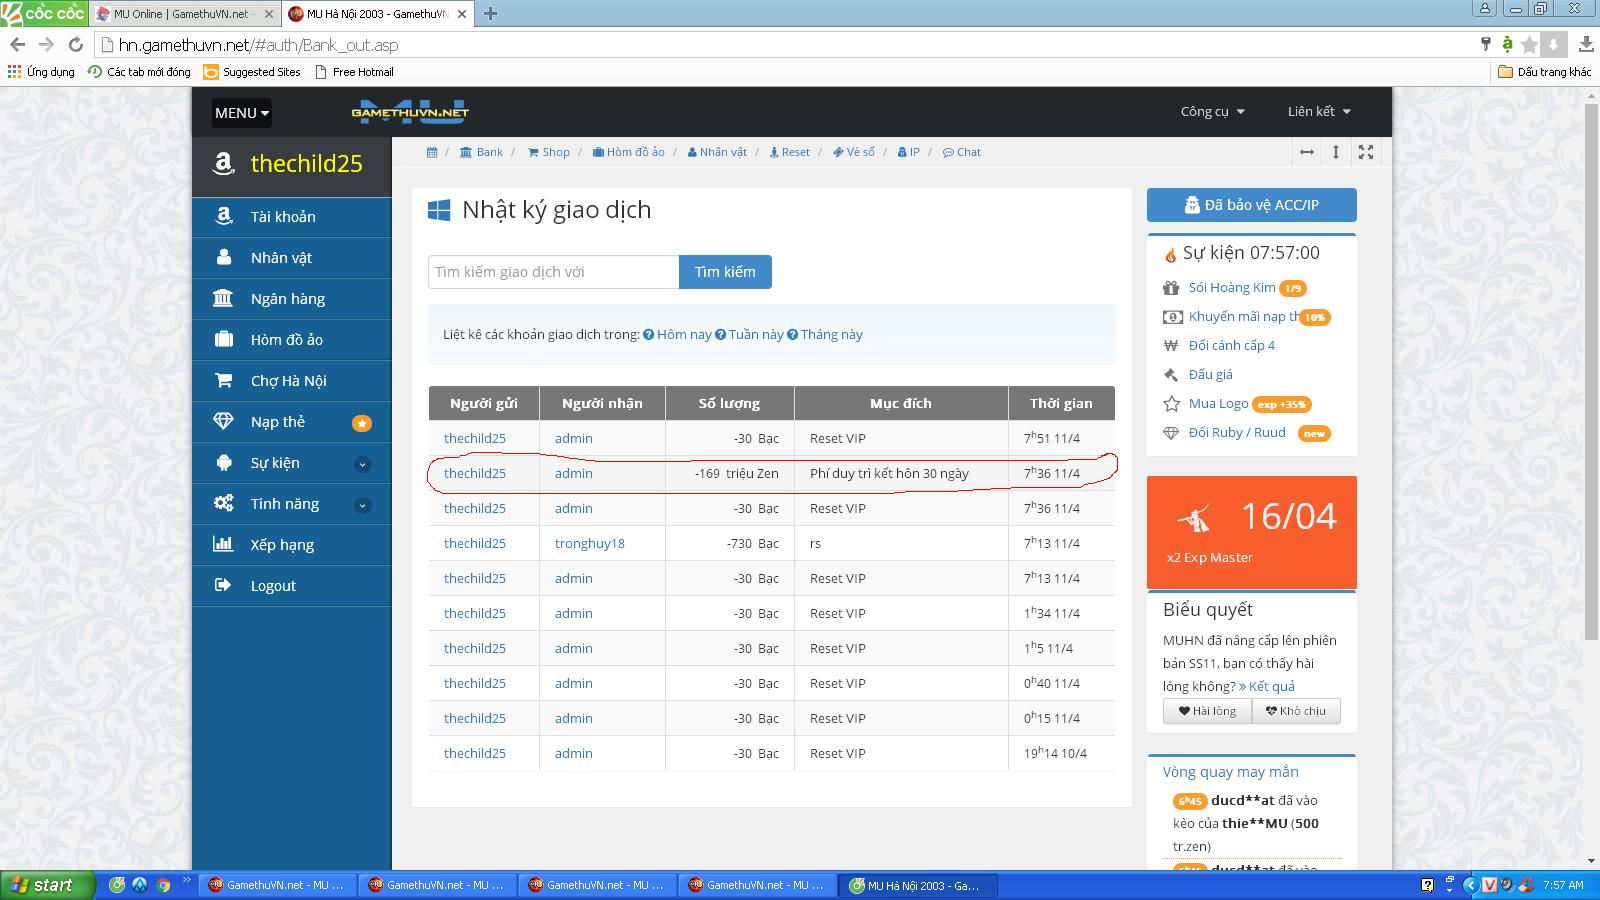Reload the page with browser refresh icon
The image size is (1600, 900).
(x=75, y=44)
